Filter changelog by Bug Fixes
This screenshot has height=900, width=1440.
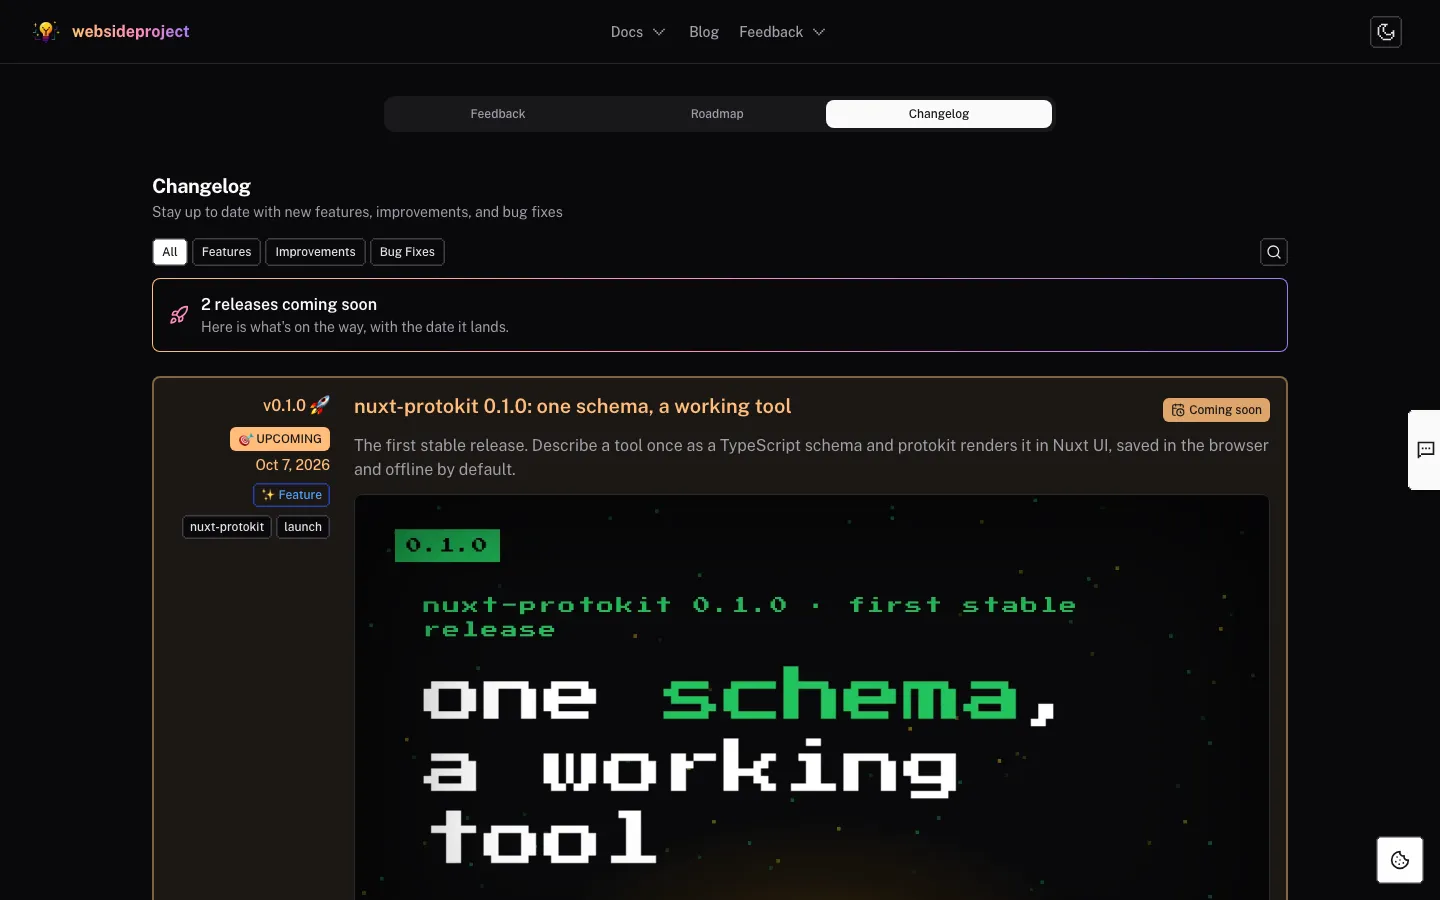tap(407, 252)
